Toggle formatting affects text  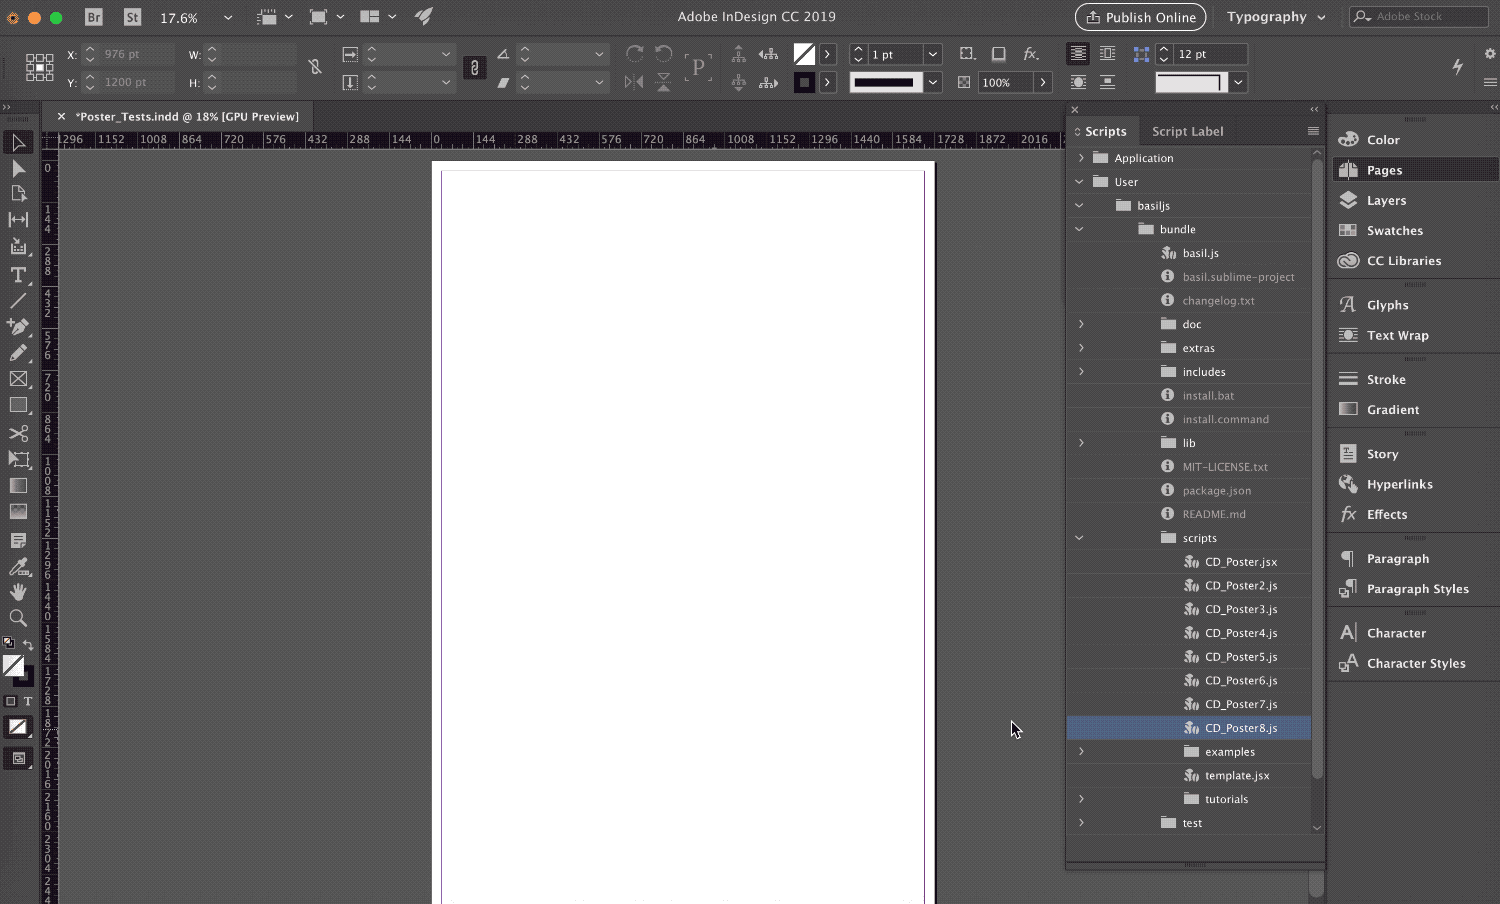pos(28,701)
